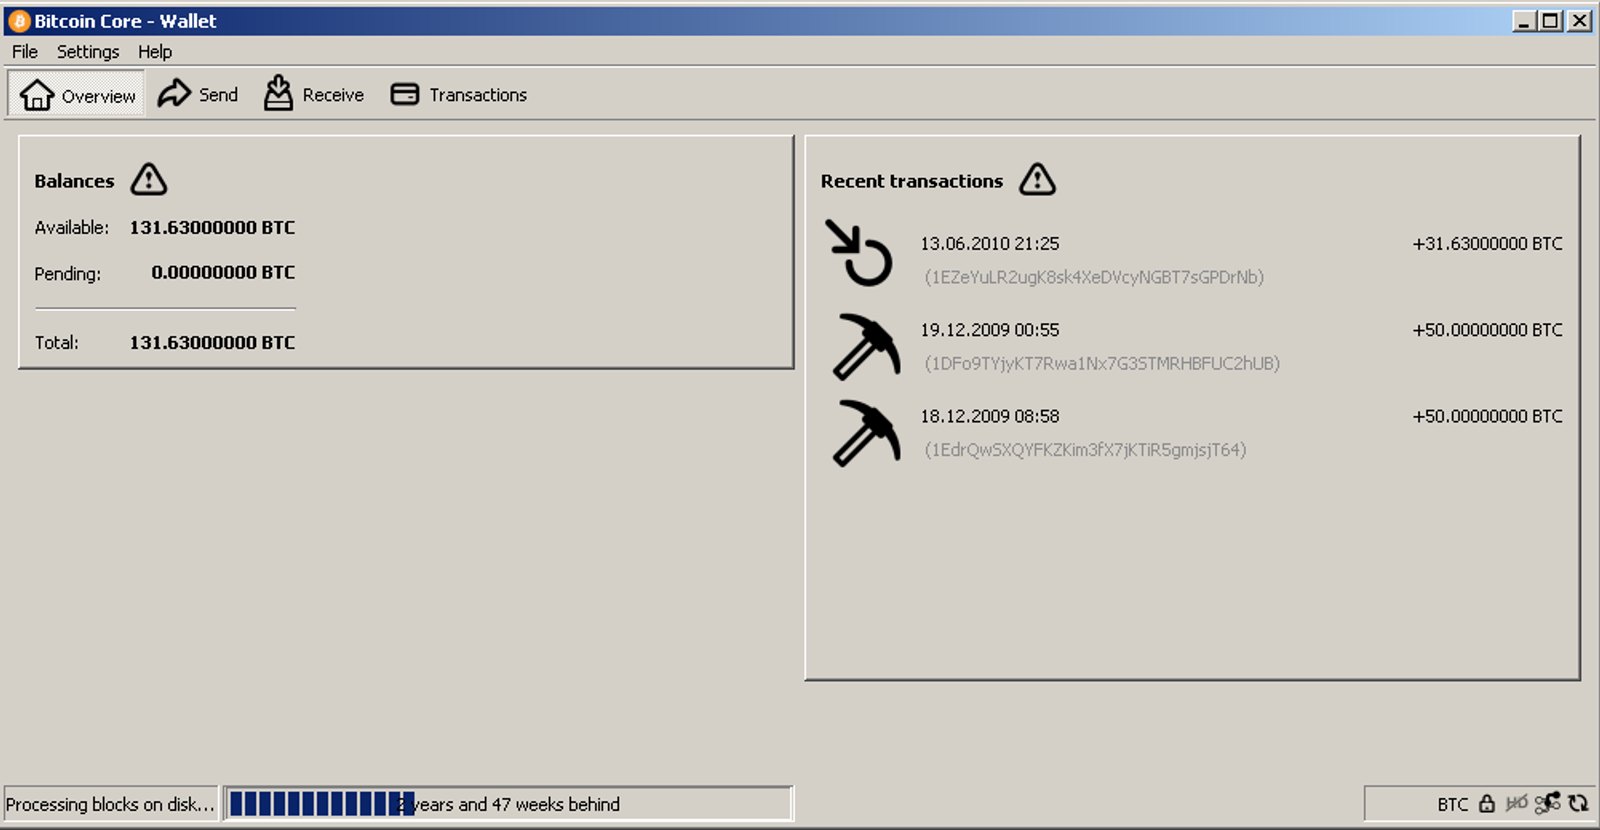Click the Balances out-of-sync warning icon
1600x830 pixels.
click(x=149, y=180)
